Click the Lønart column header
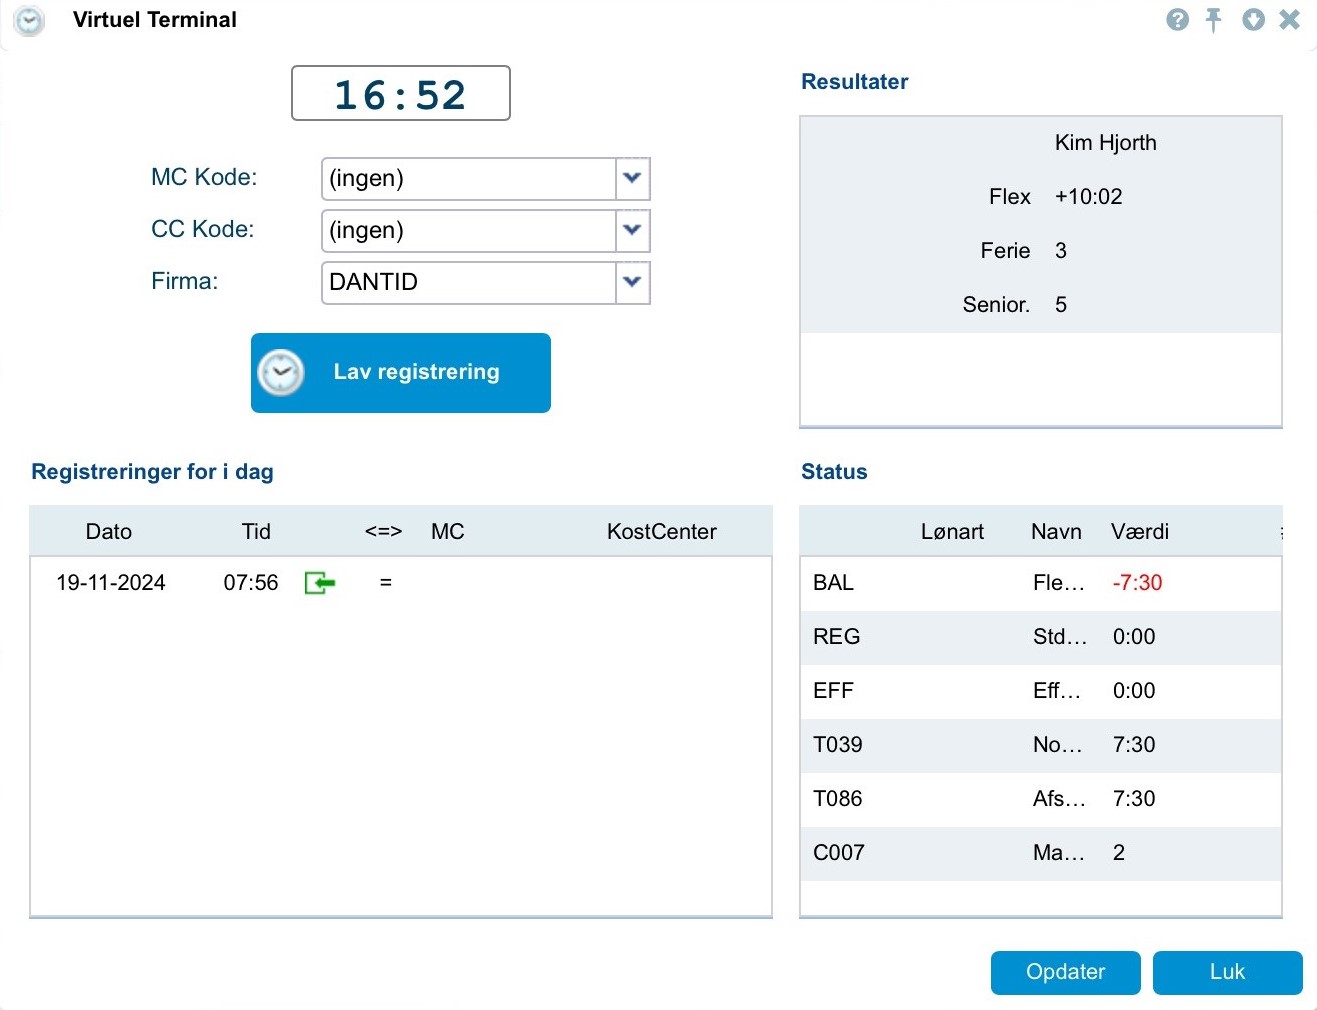Image resolution: width=1317 pixels, height=1010 pixels. point(952,532)
